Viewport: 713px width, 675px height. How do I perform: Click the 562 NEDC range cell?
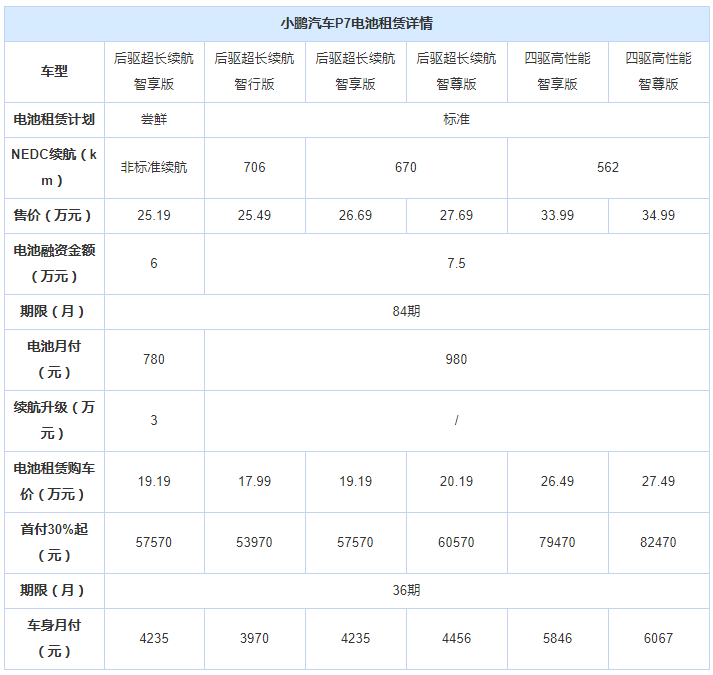[x=607, y=167]
